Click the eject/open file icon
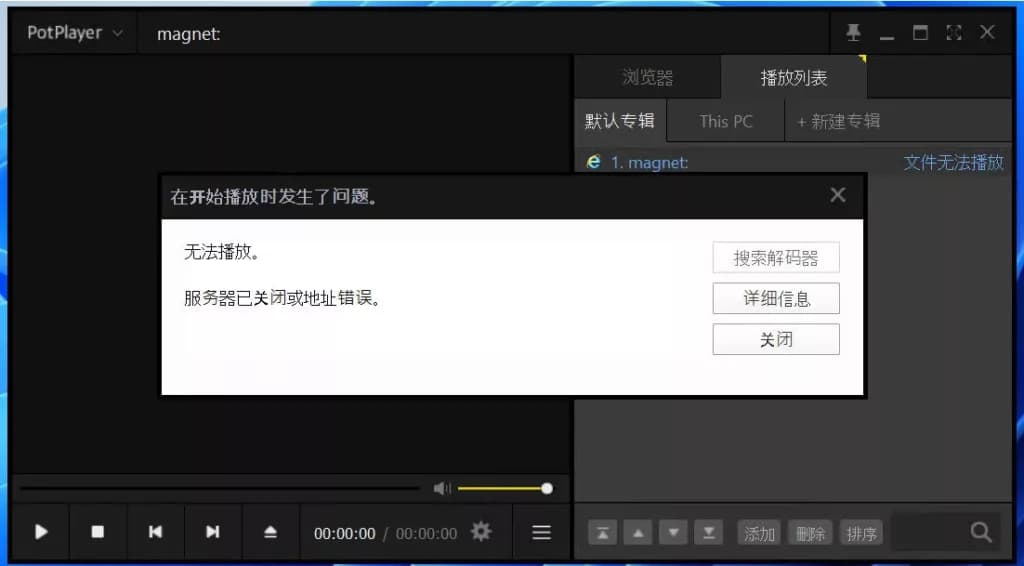Image resolution: width=1024 pixels, height=566 pixels. coord(270,532)
